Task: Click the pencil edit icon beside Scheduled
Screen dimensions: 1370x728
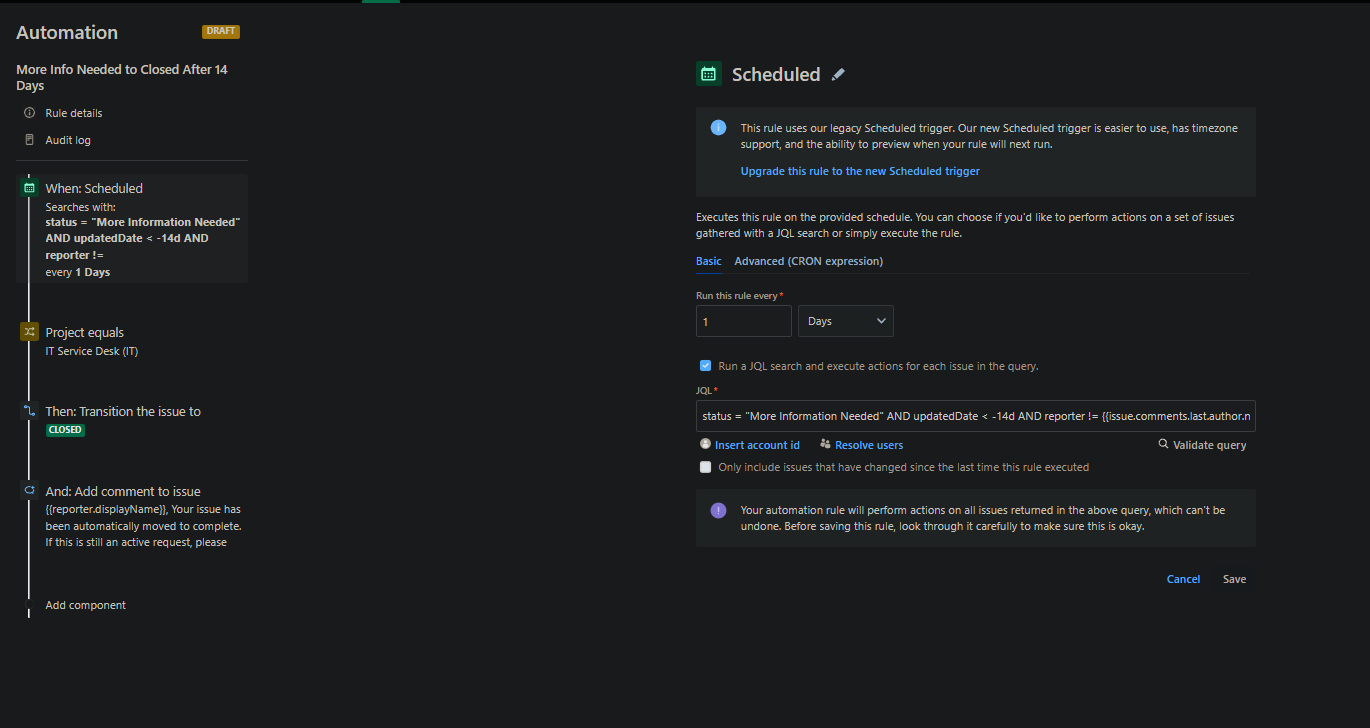Action: [838, 74]
